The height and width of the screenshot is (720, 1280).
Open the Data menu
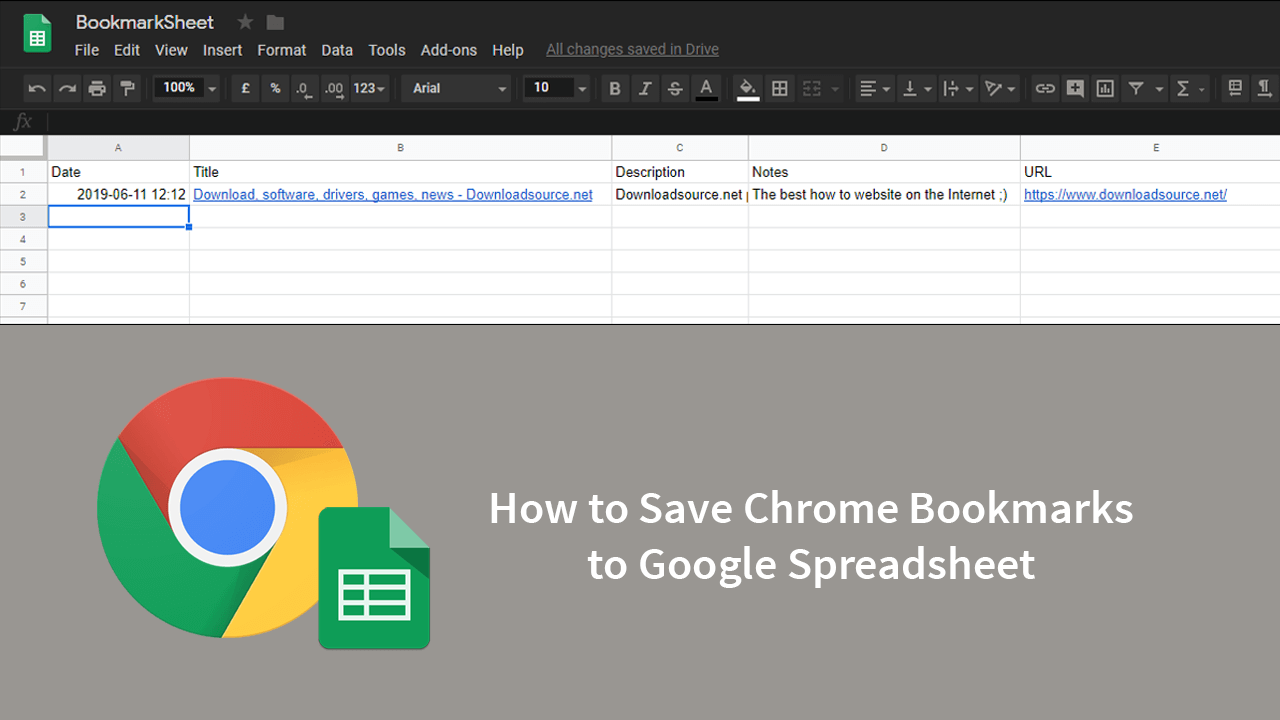pyautogui.click(x=337, y=50)
